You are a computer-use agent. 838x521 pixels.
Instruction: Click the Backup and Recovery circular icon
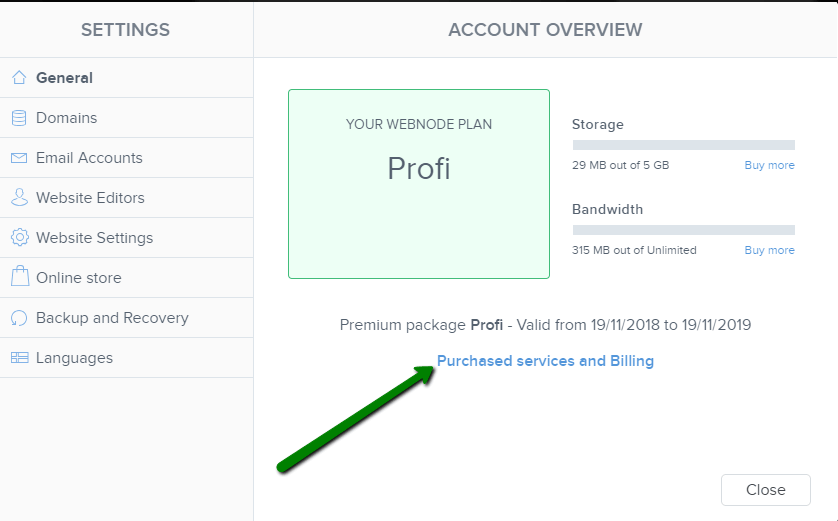click(19, 318)
